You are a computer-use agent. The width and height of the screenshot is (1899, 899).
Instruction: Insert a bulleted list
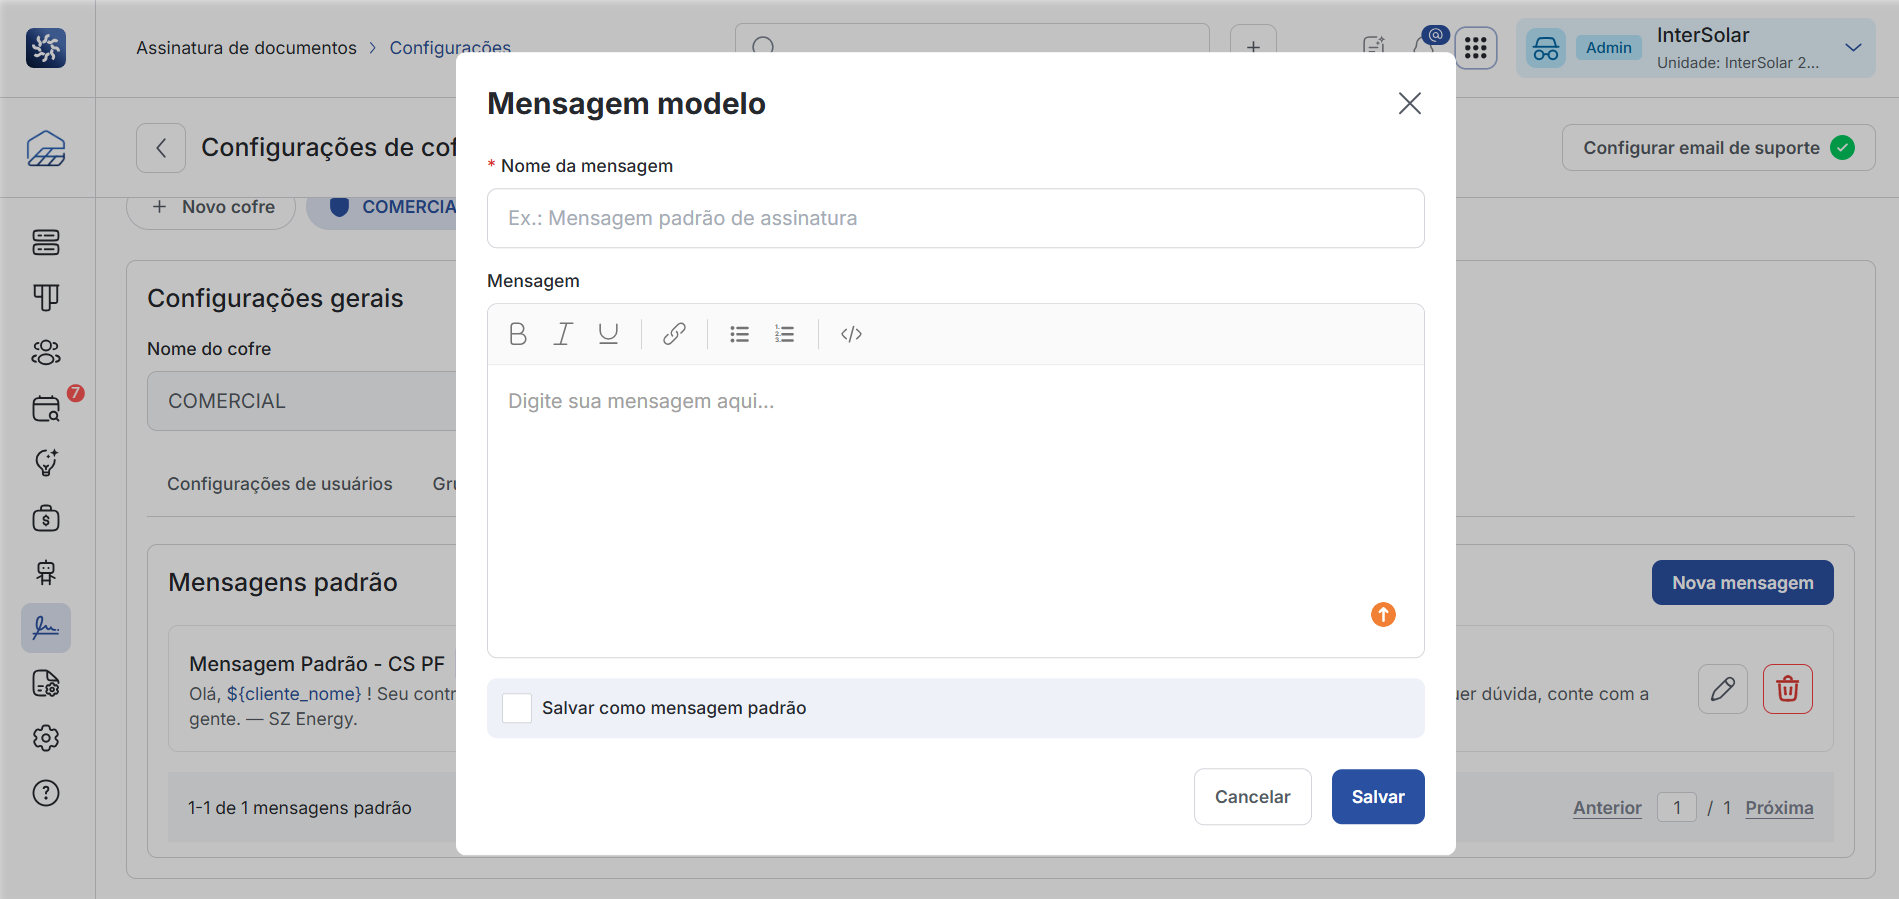(x=740, y=334)
